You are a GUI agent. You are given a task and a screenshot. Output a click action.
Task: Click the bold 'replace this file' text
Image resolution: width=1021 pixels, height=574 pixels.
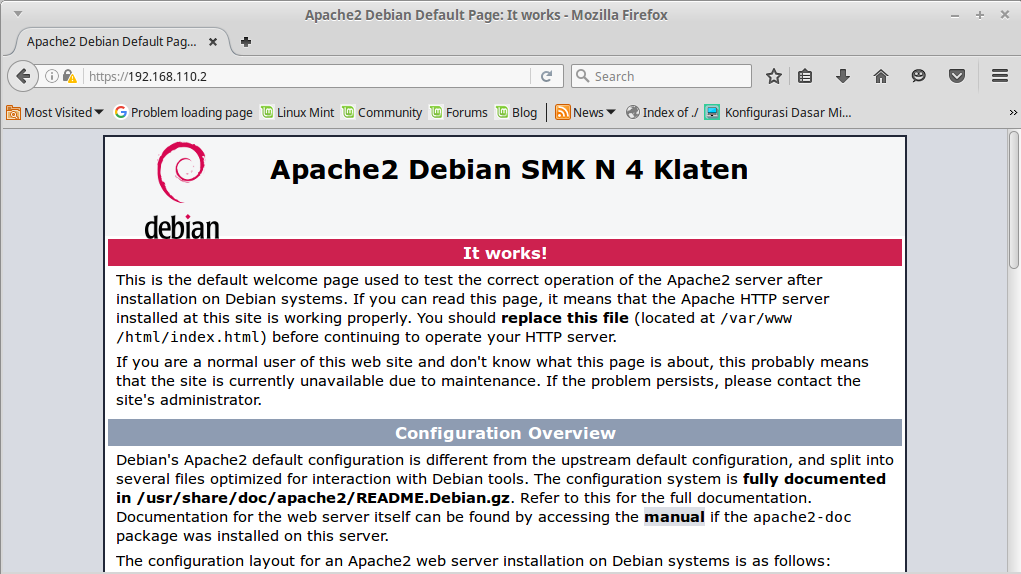pos(565,318)
